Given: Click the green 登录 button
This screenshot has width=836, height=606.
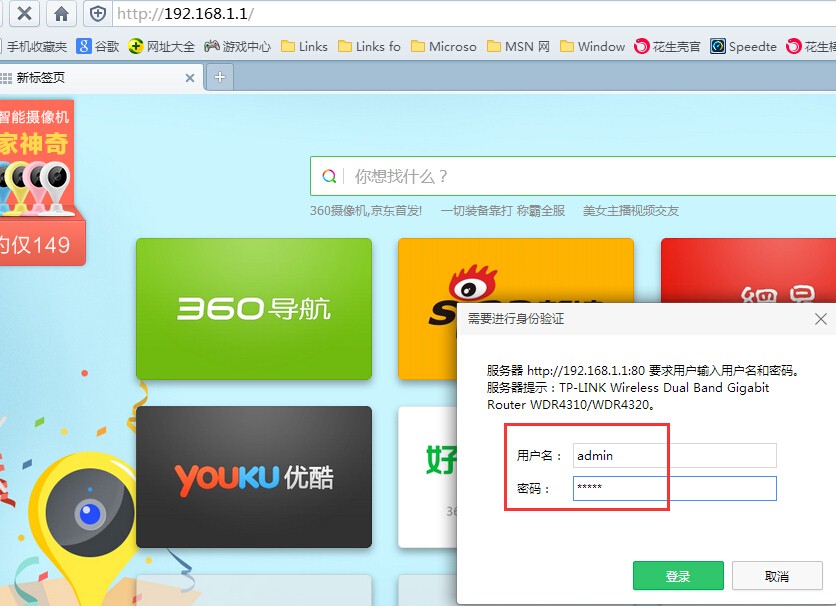Looking at the screenshot, I should 678,576.
